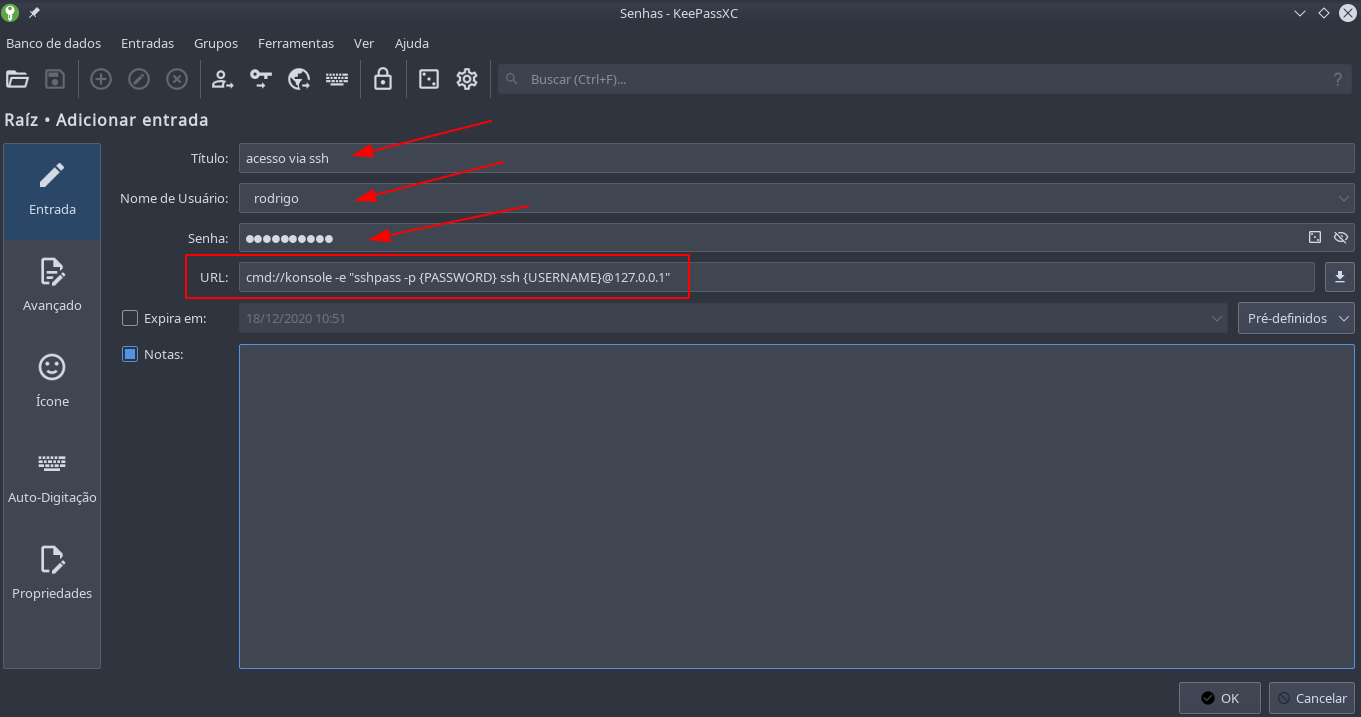Viewport: 1361px width, 717px height.
Task: Open settings via the gear icon
Action: 467,79
